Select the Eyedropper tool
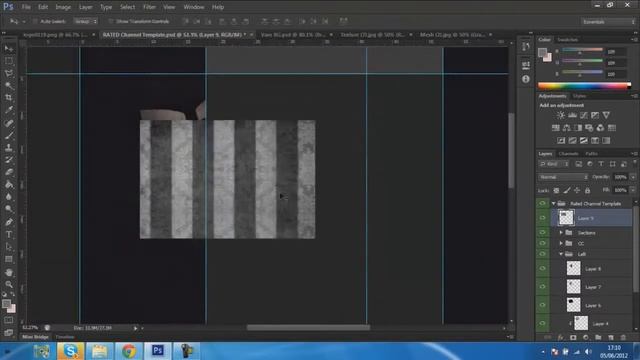The image size is (640, 360). (9, 110)
